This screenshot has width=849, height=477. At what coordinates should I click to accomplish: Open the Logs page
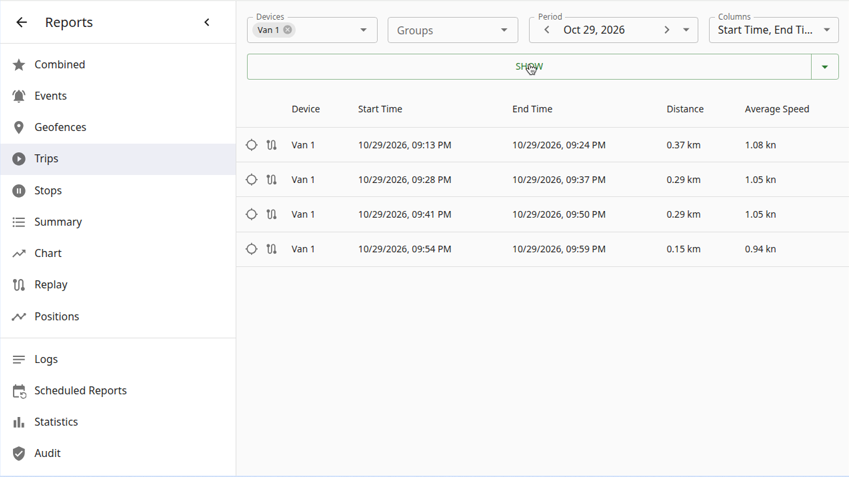point(118,360)
